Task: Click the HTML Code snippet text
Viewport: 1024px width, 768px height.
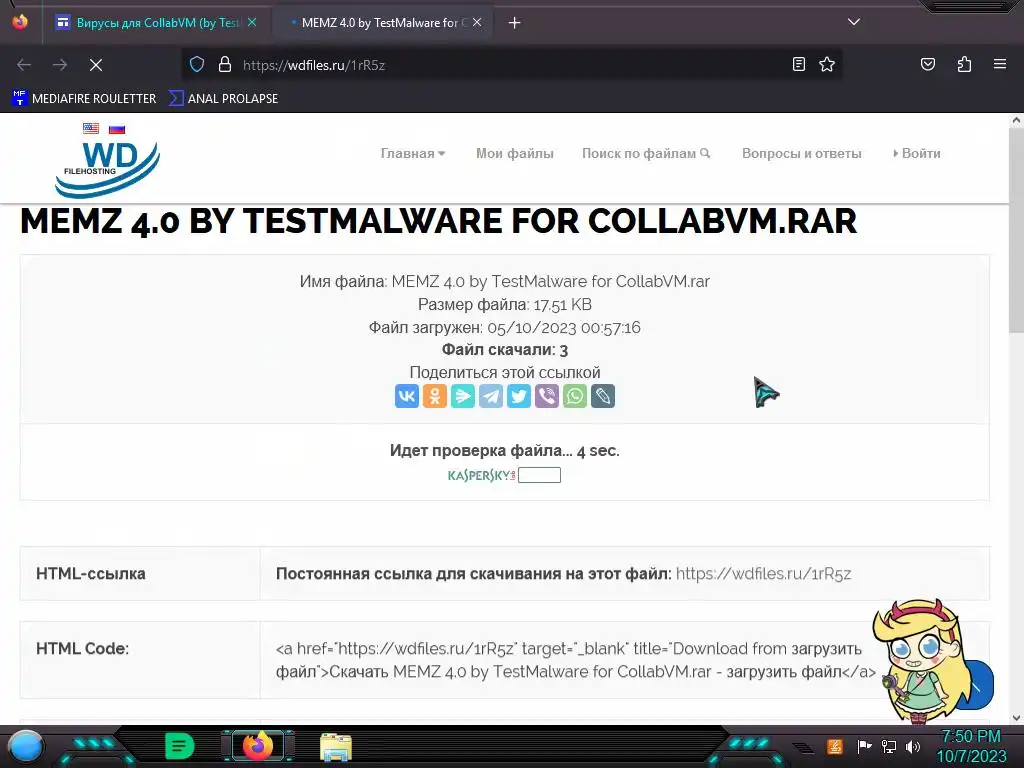Action: click(575, 660)
